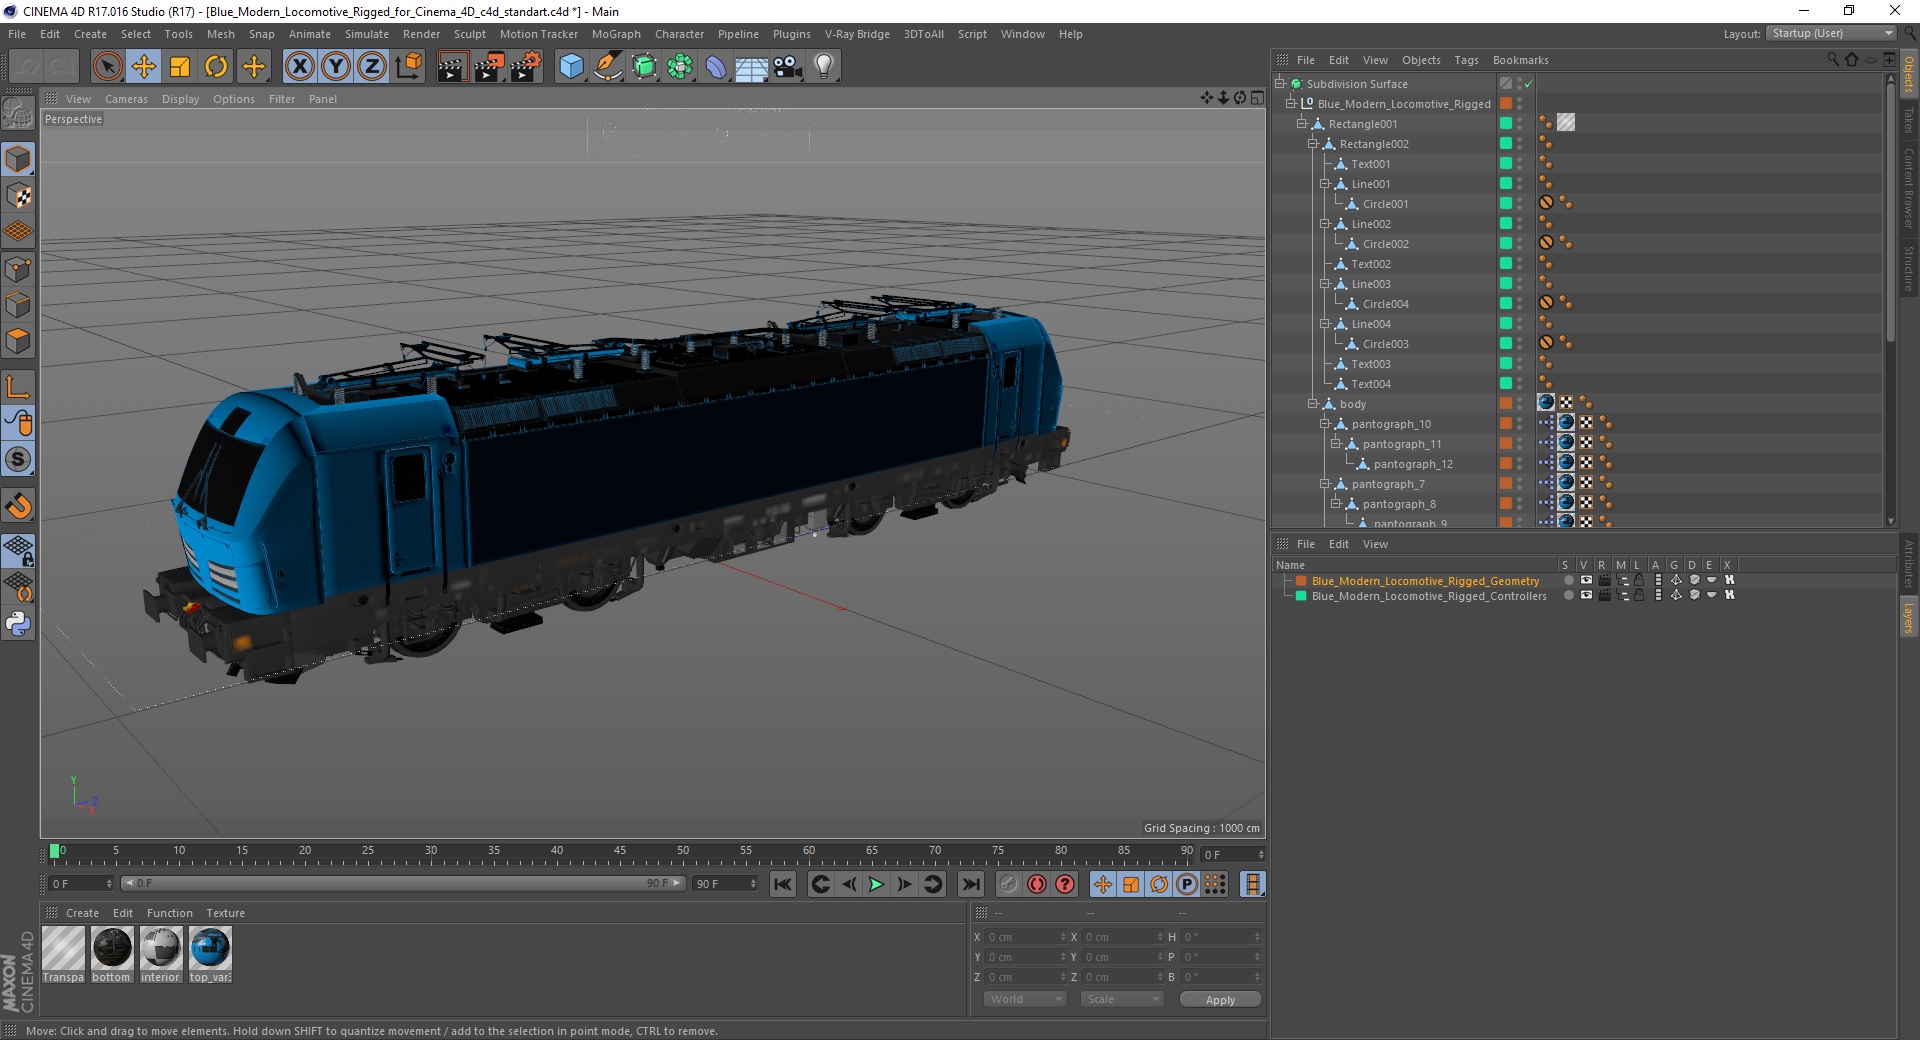Add a camera object

(788, 67)
